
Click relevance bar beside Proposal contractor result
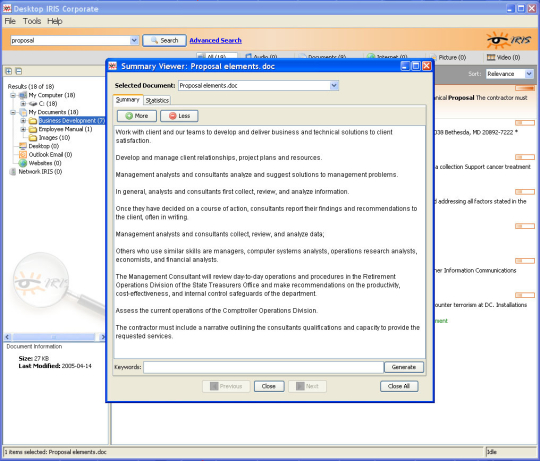coord(525,88)
